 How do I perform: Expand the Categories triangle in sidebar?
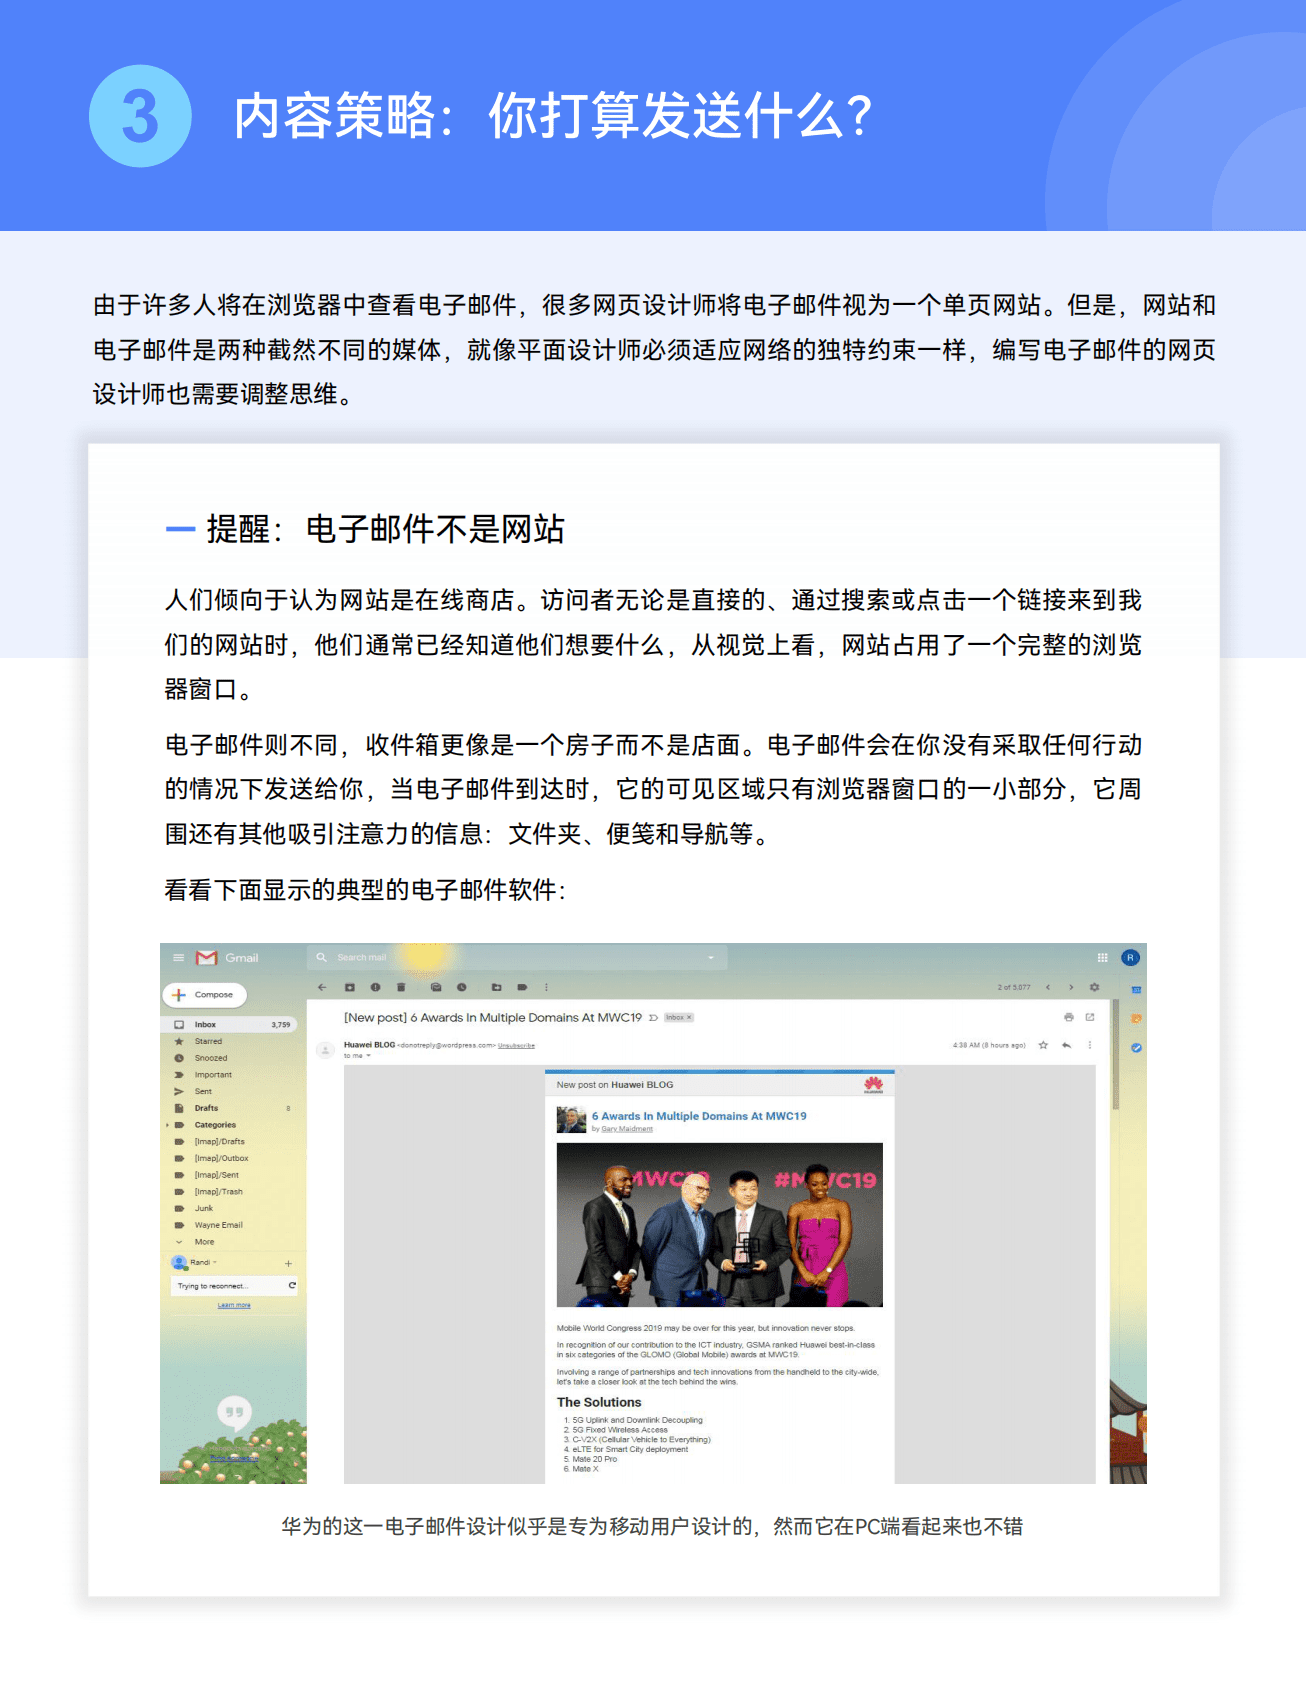167,1125
